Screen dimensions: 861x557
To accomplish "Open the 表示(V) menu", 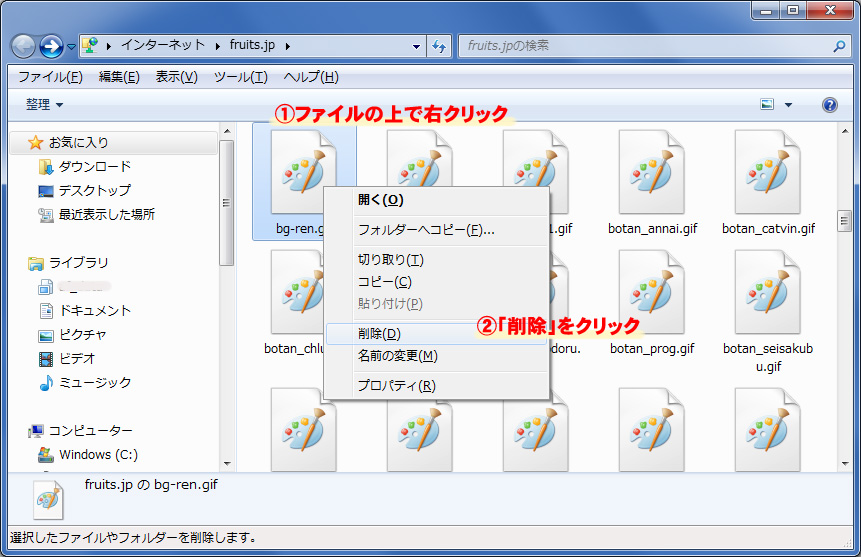I will 176,77.
